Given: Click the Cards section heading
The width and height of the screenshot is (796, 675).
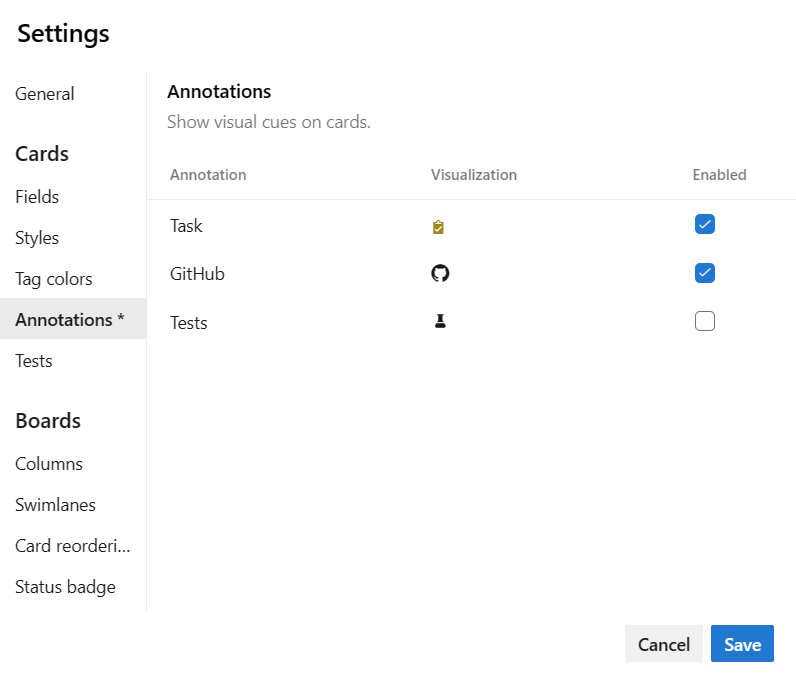Looking at the screenshot, I should pyautogui.click(x=42, y=154).
